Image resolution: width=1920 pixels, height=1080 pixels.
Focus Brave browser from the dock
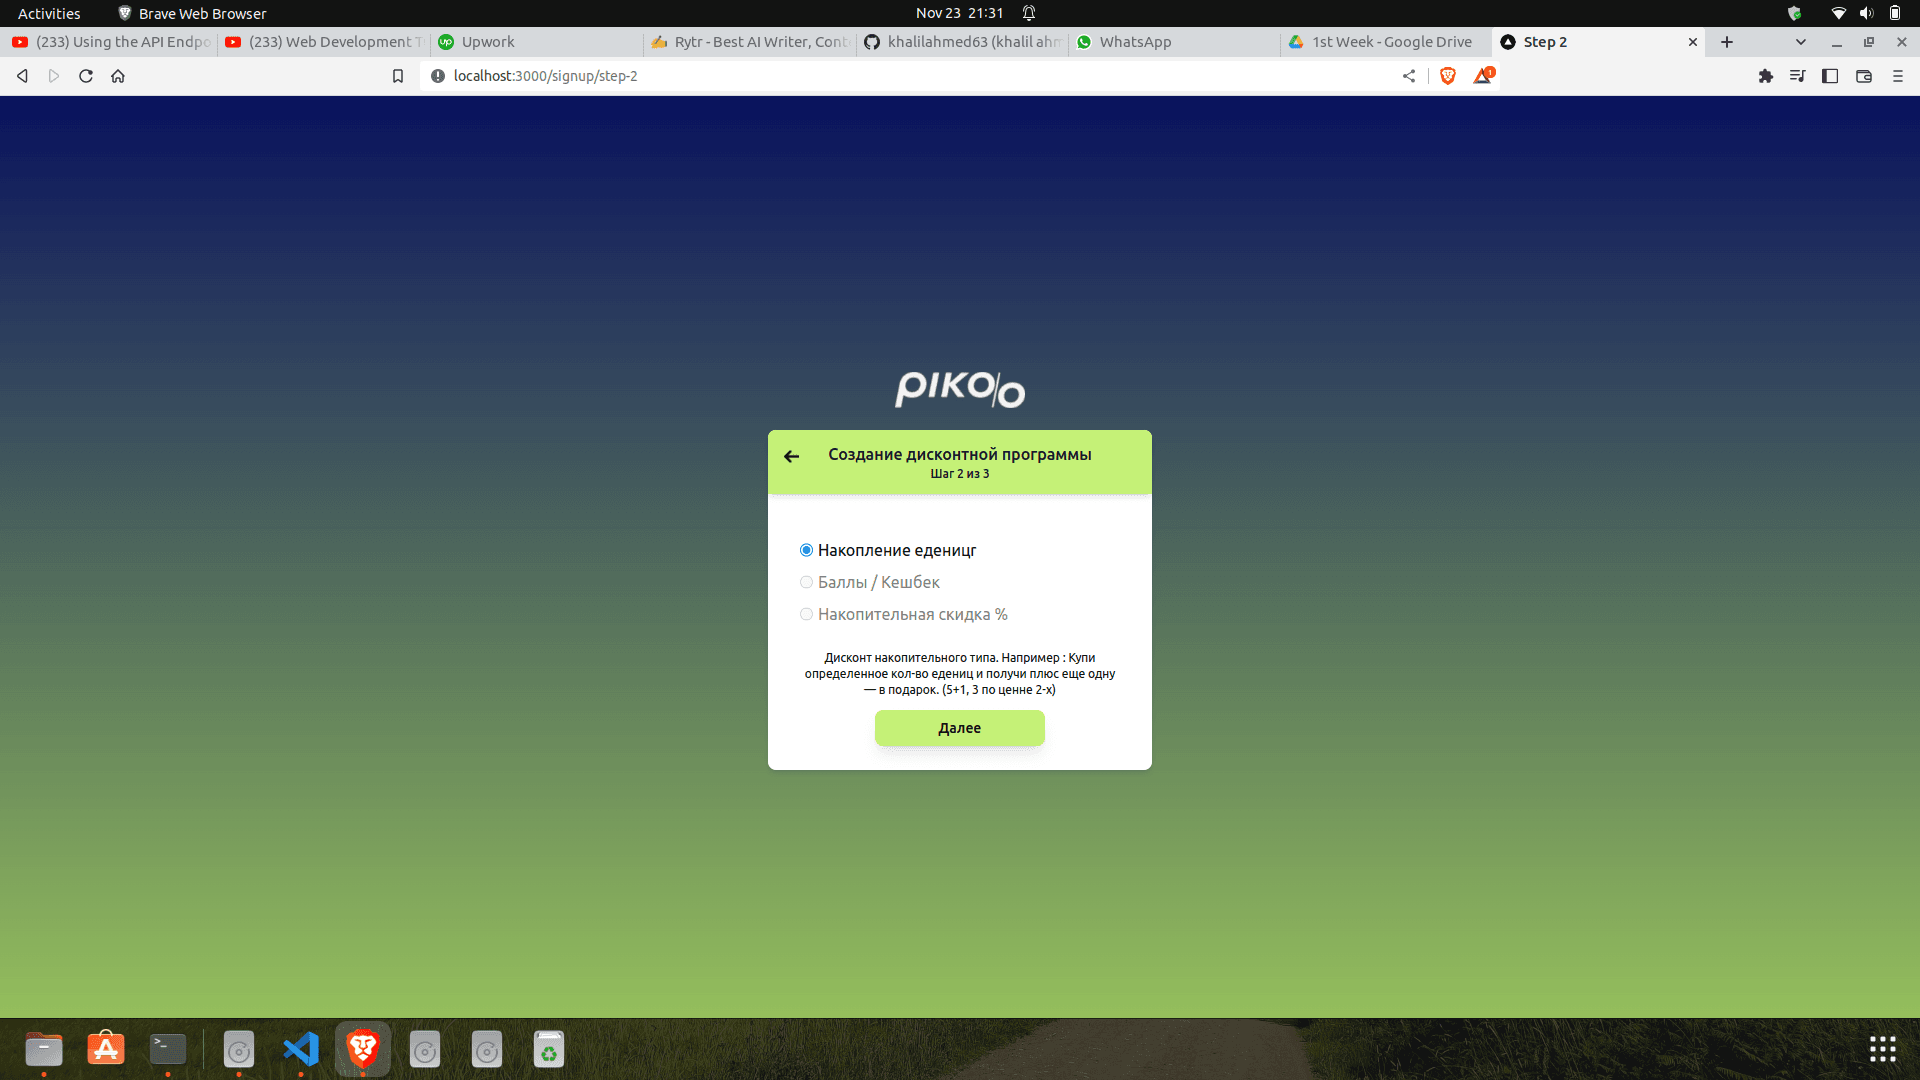point(363,1049)
